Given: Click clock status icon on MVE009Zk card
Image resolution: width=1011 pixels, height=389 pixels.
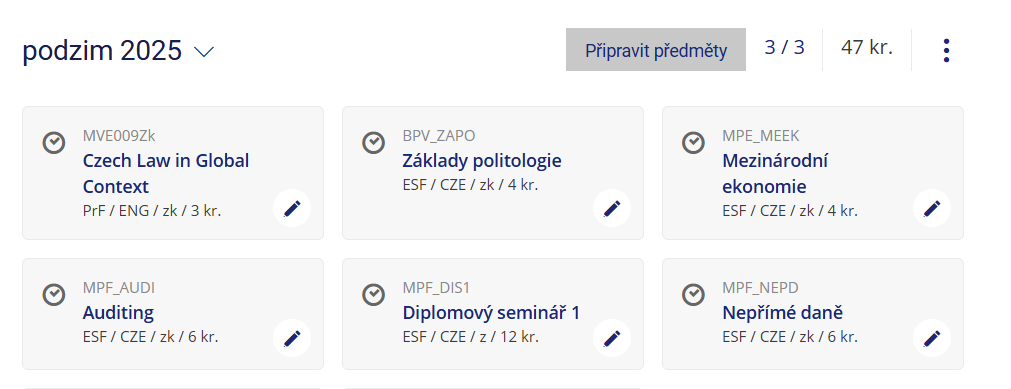Looking at the screenshot, I should [54, 143].
